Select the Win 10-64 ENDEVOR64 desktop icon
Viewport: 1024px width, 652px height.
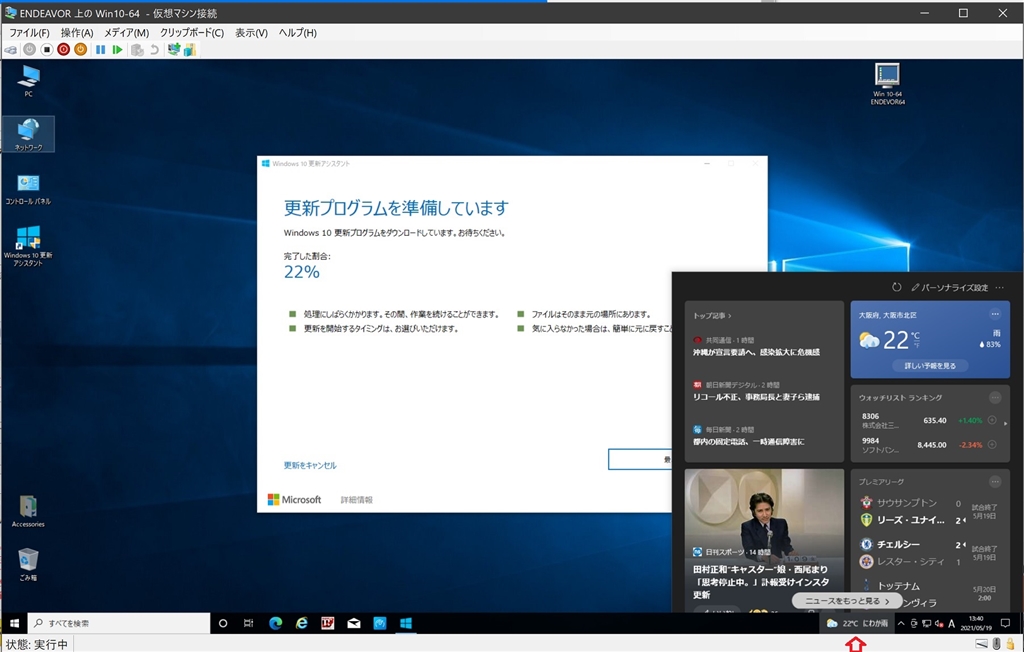click(888, 84)
